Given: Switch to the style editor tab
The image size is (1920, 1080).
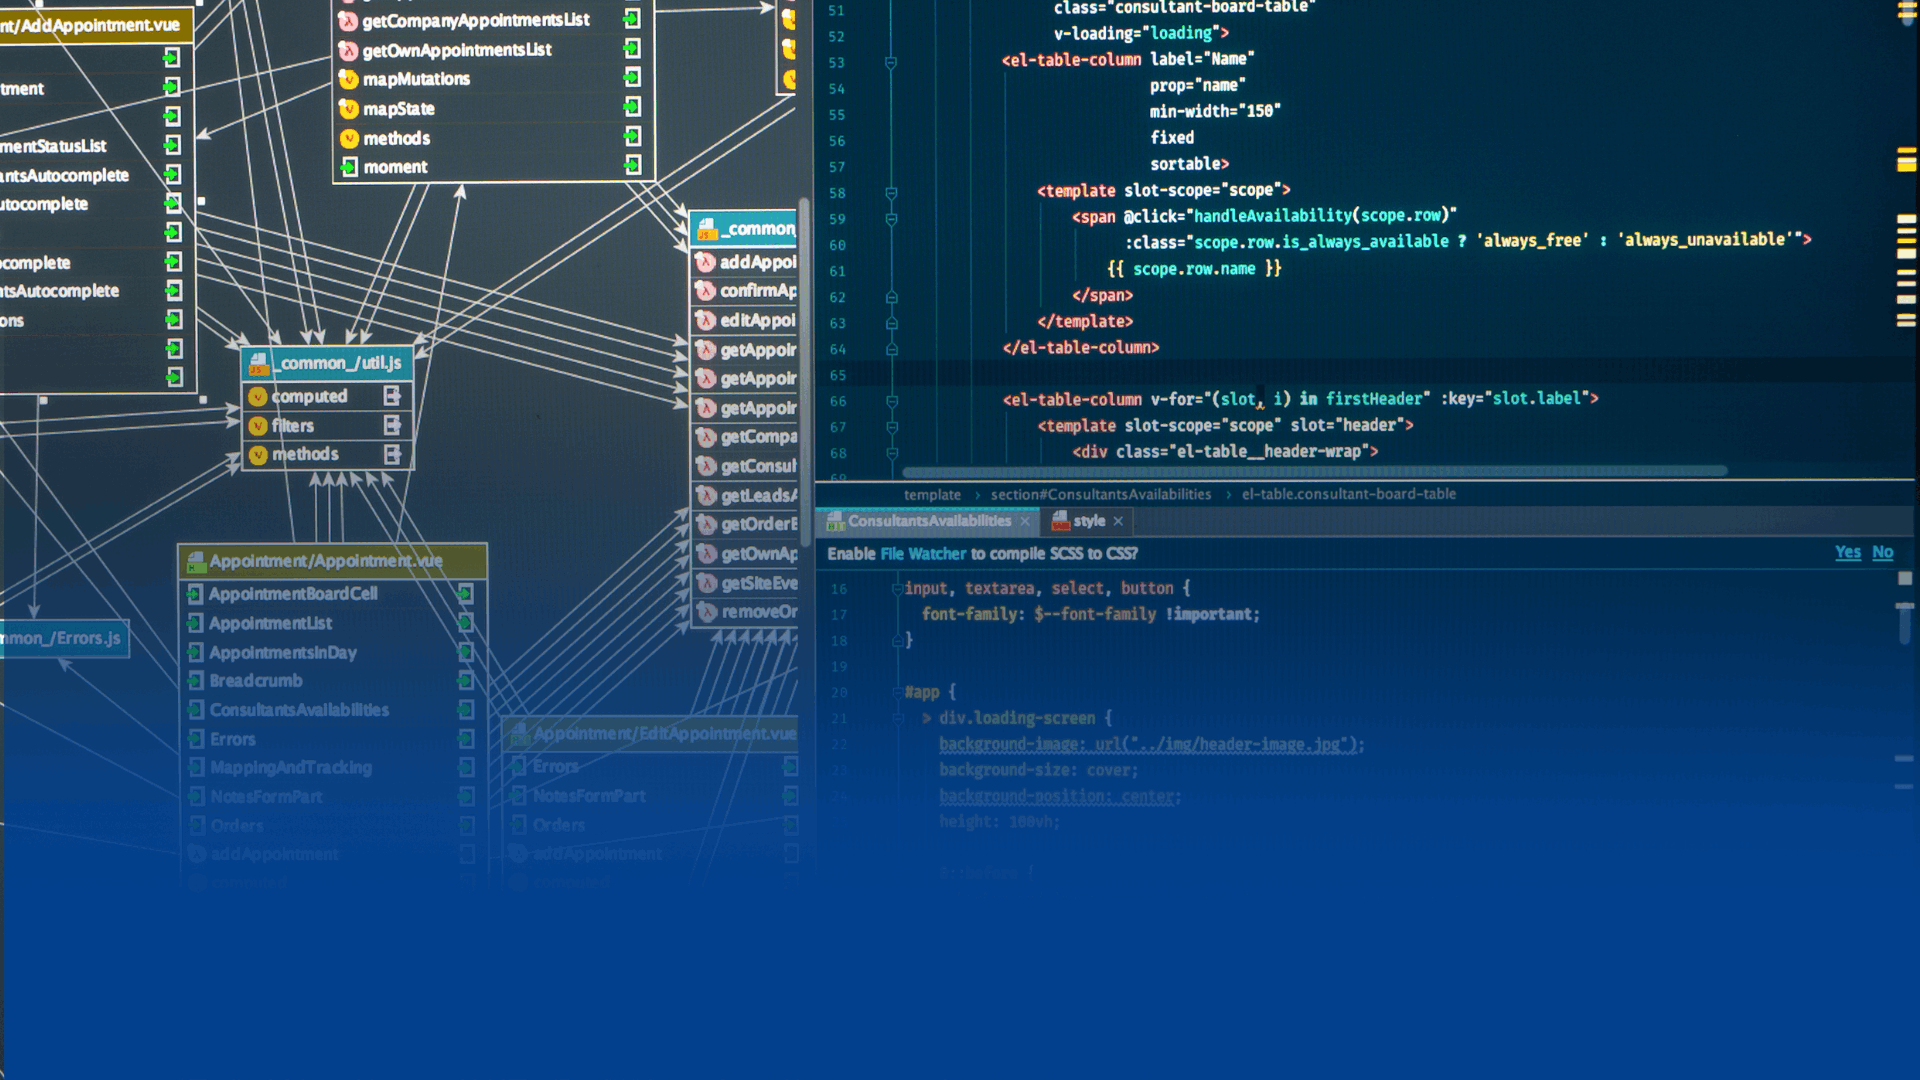Looking at the screenshot, I should pyautogui.click(x=1089, y=521).
